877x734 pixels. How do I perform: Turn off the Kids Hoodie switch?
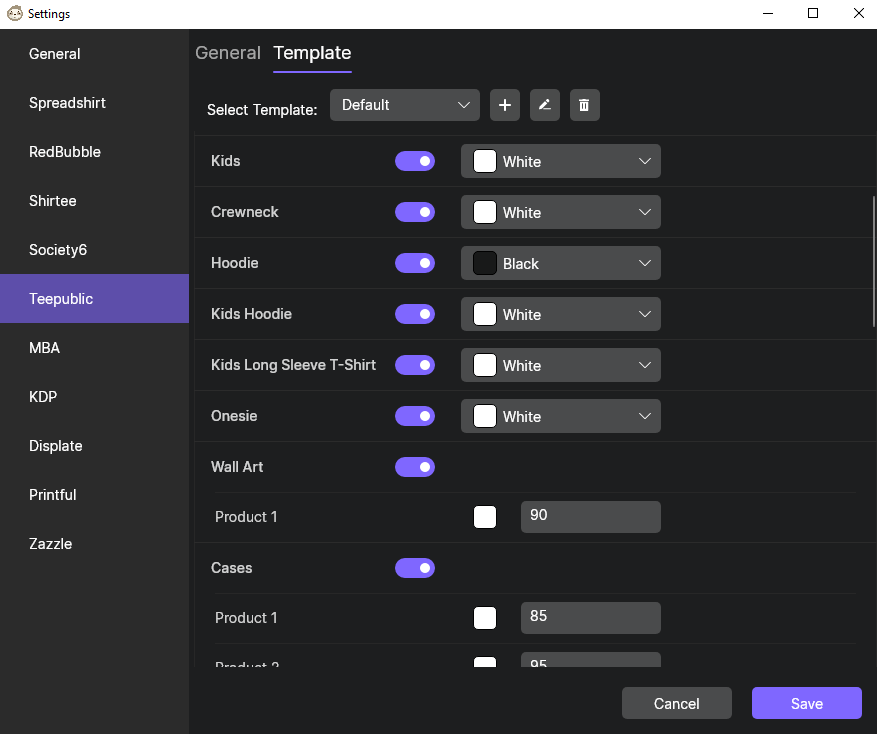(x=414, y=314)
